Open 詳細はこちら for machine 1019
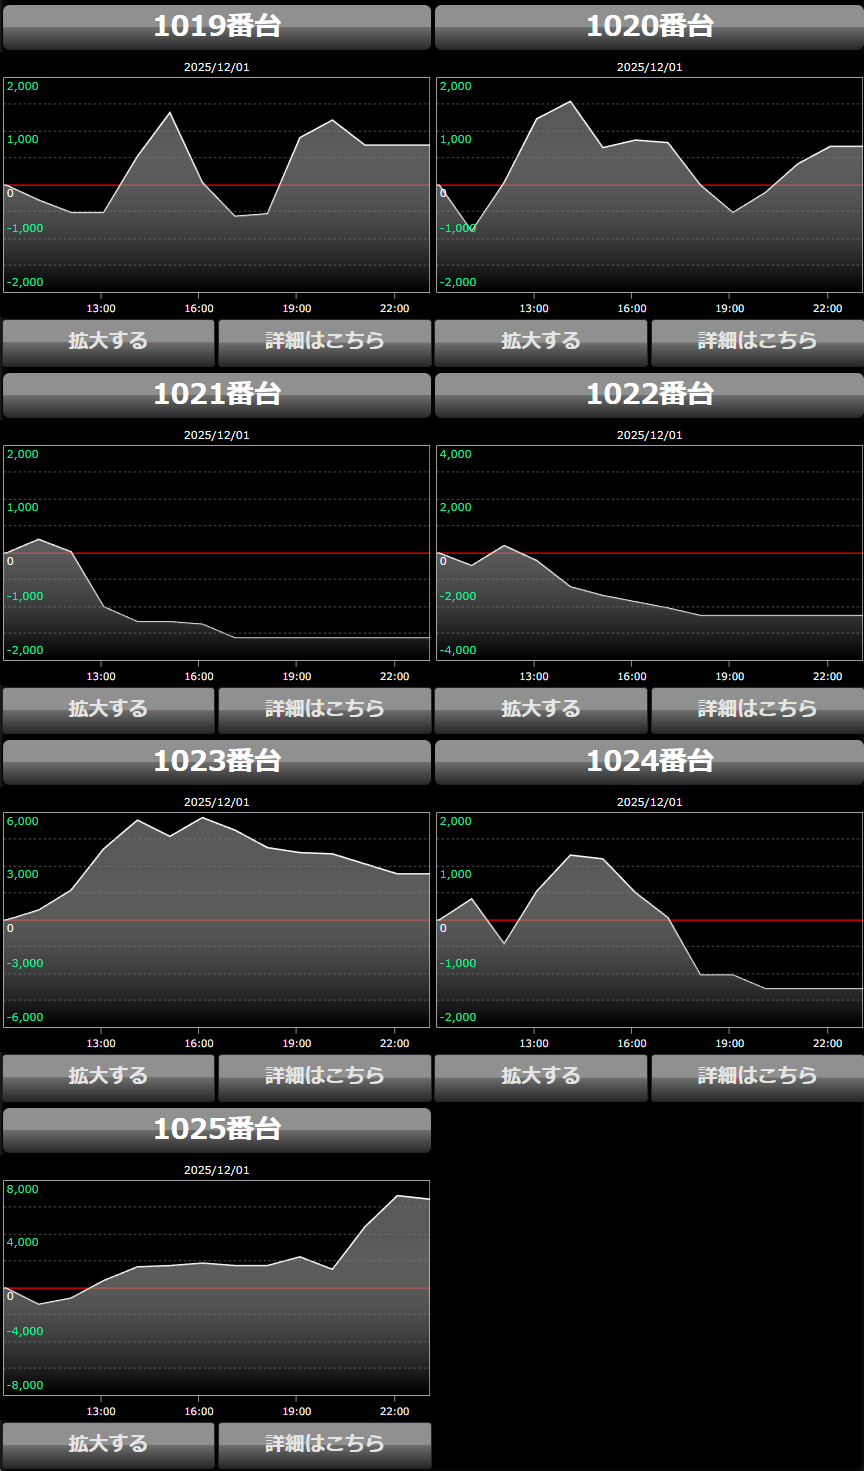The height and width of the screenshot is (1471, 864). tap(324, 342)
